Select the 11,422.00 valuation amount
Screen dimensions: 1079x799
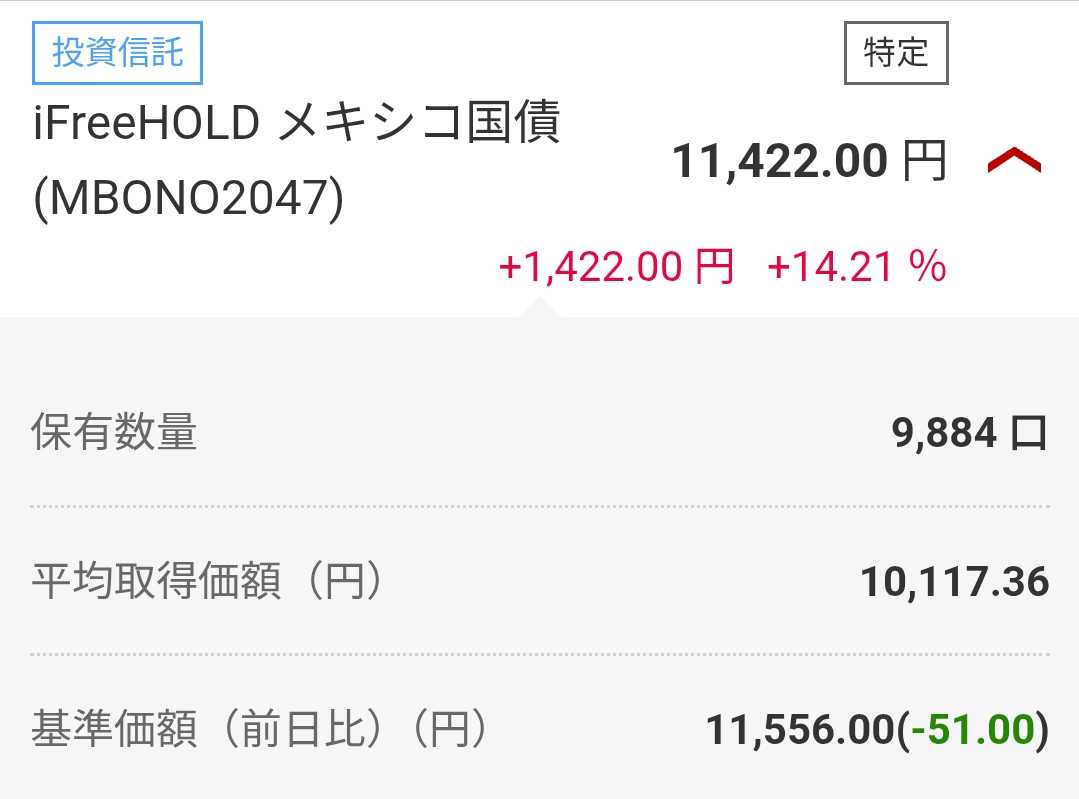(x=780, y=160)
